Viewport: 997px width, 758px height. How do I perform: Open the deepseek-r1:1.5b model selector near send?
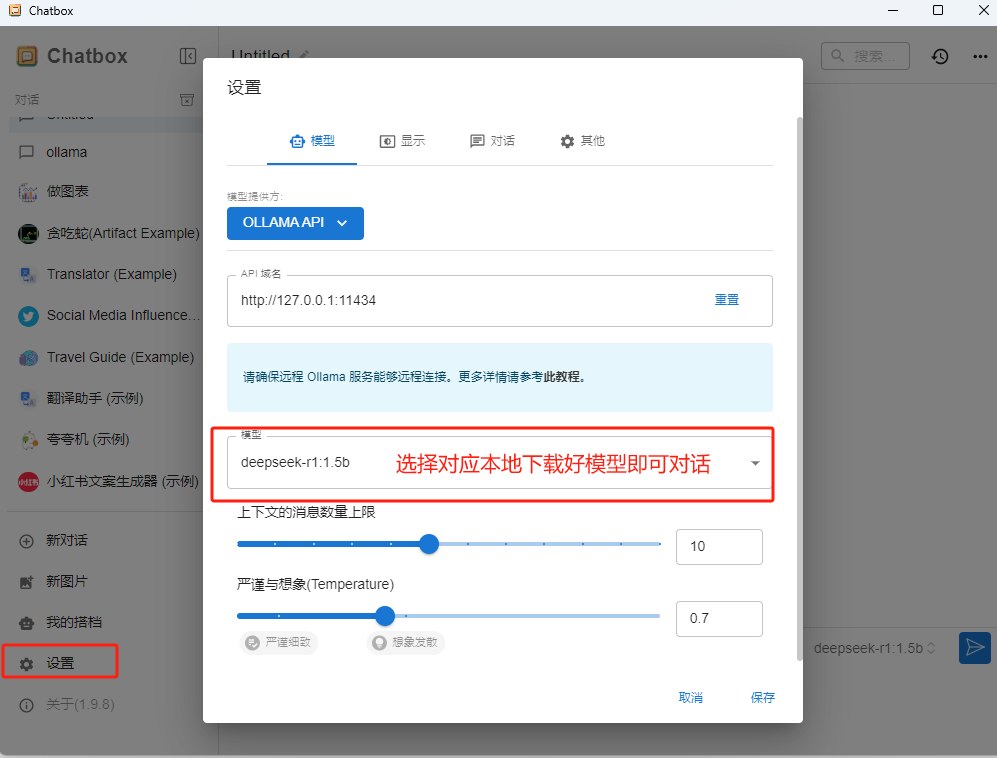click(874, 648)
